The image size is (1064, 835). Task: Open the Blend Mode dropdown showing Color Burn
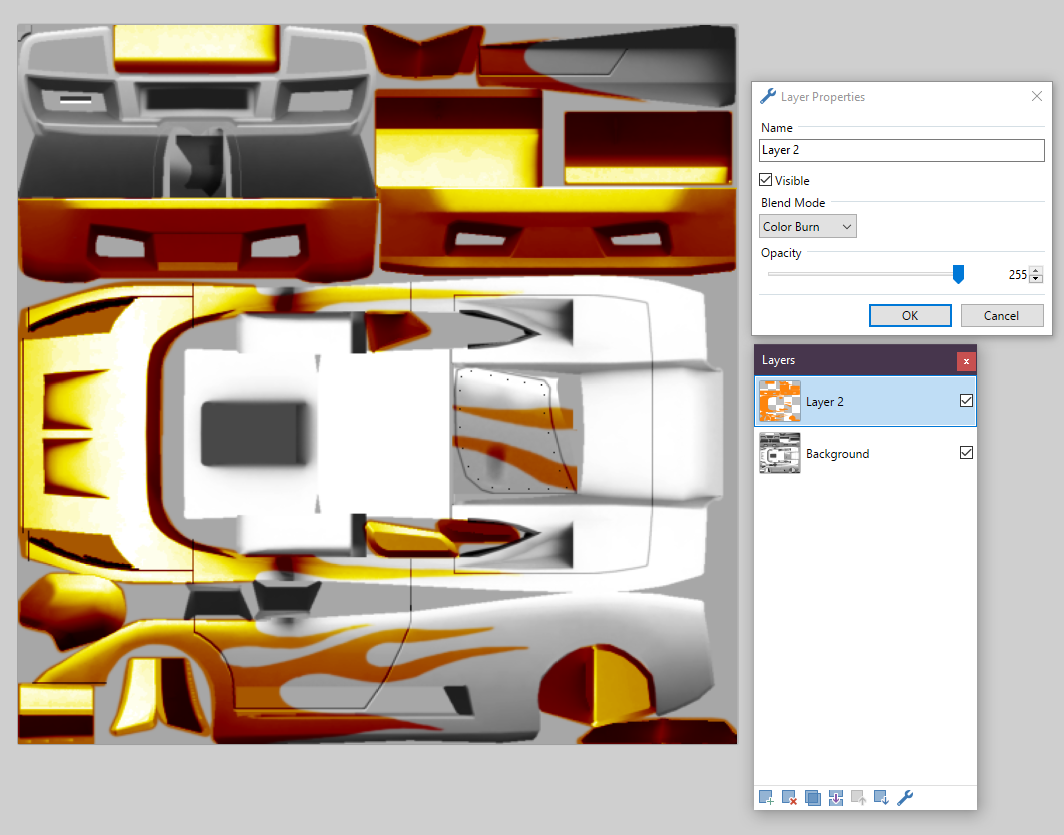click(x=808, y=227)
